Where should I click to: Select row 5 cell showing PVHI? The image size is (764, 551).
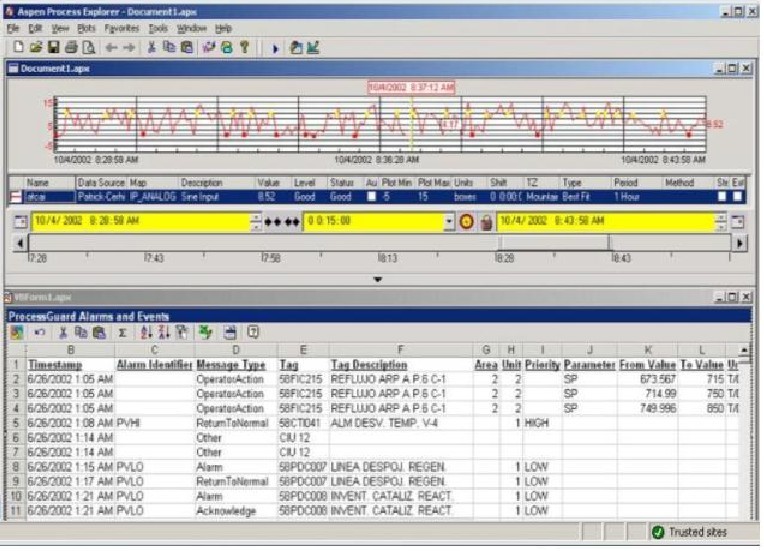[154, 423]
